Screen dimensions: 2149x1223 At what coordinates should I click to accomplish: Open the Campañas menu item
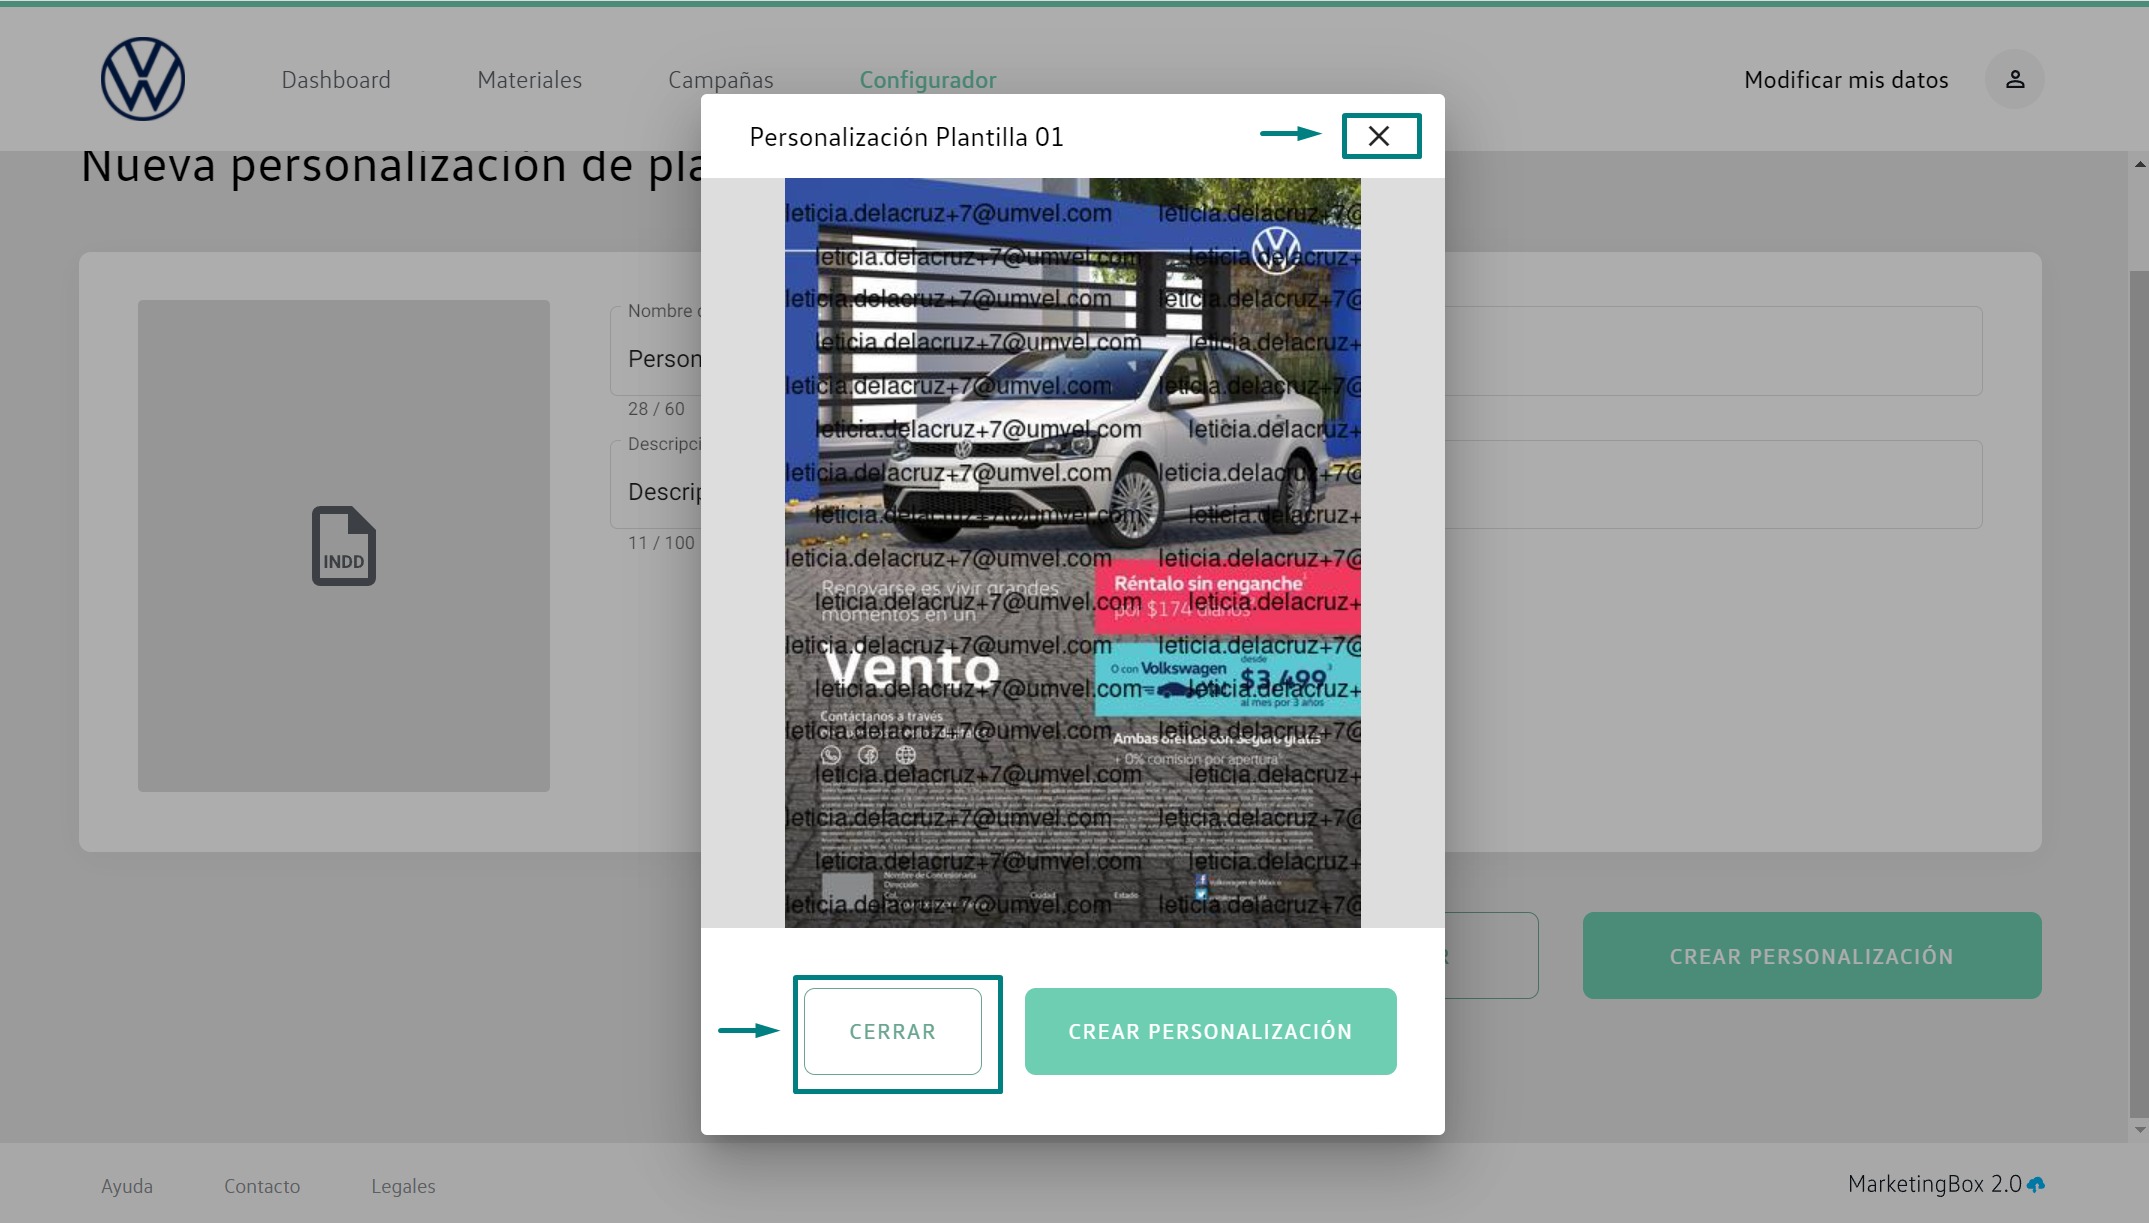(720, 80)
